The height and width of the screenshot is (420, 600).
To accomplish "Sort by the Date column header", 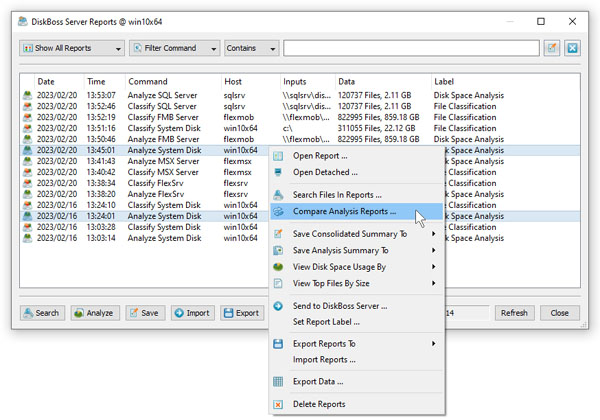I will (x=59, y=81).
